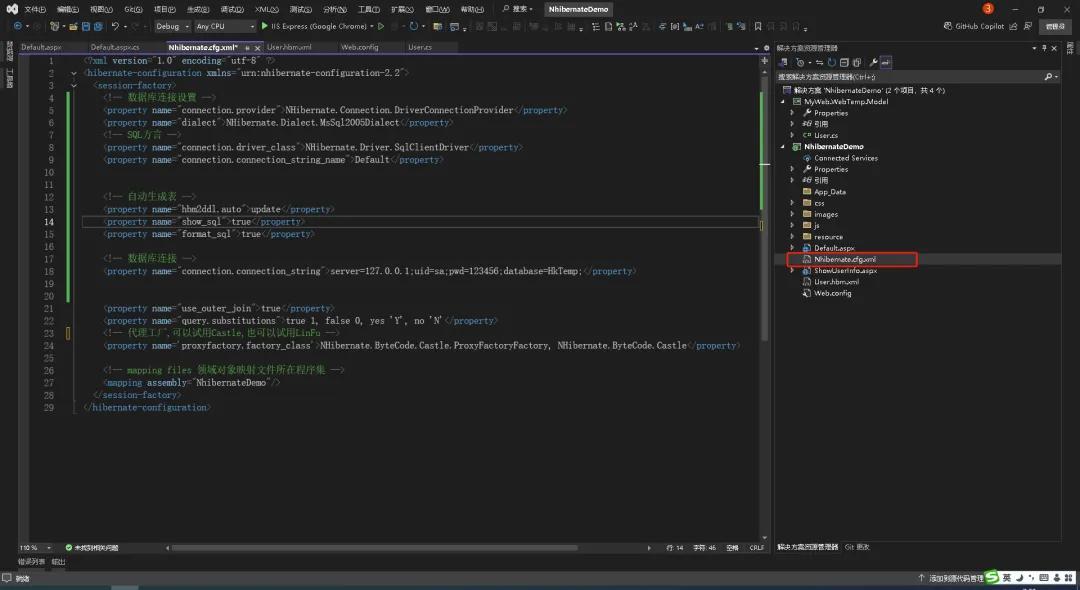
Task: Open the 110% editor zoom control
Action: [32, 547]
